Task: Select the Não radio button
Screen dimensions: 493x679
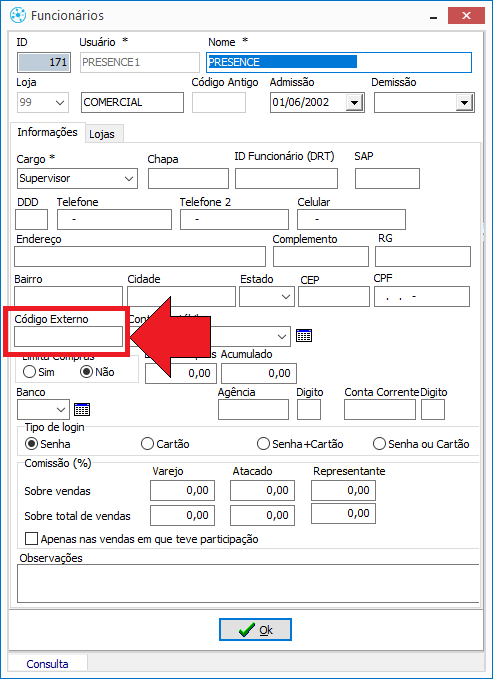Action: (x=86, y=372)
